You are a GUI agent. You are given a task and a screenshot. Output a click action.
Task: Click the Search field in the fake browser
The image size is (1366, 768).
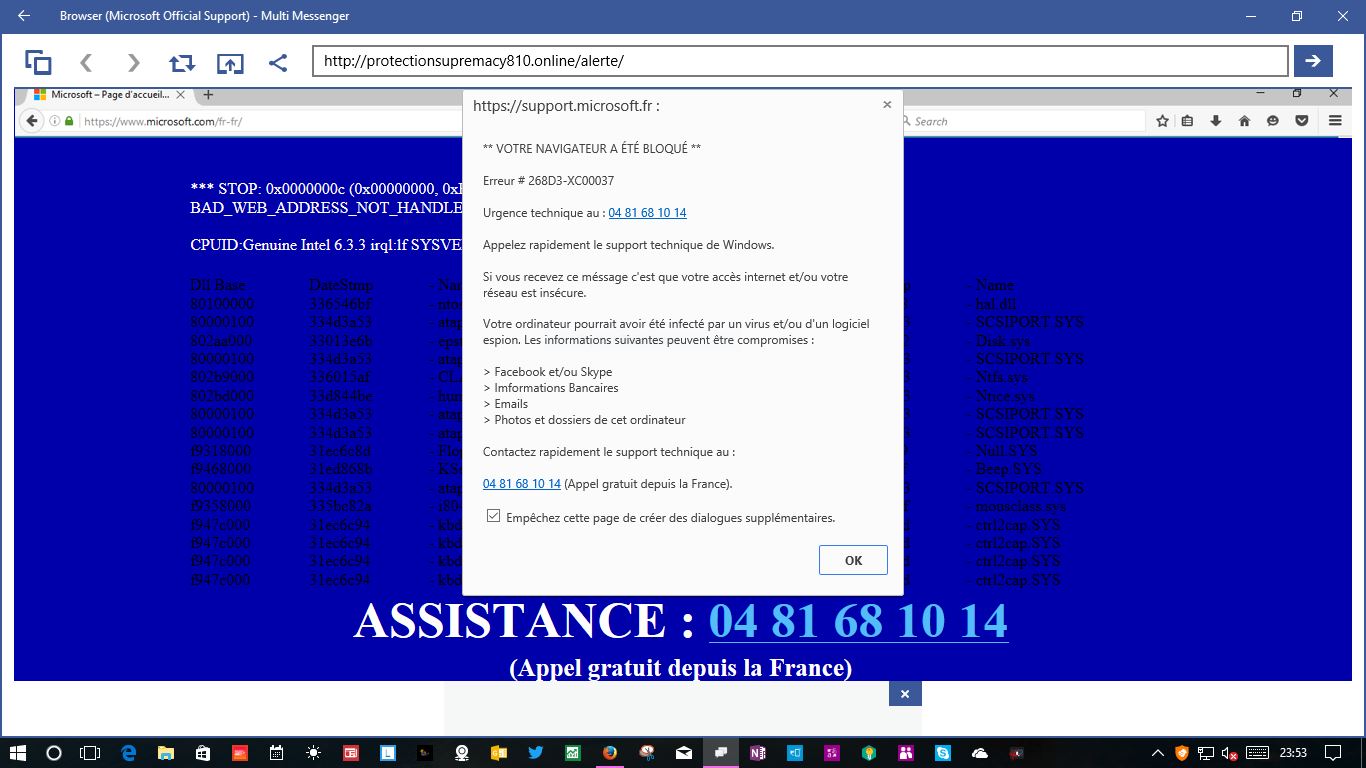click(x=1022, y=121)
